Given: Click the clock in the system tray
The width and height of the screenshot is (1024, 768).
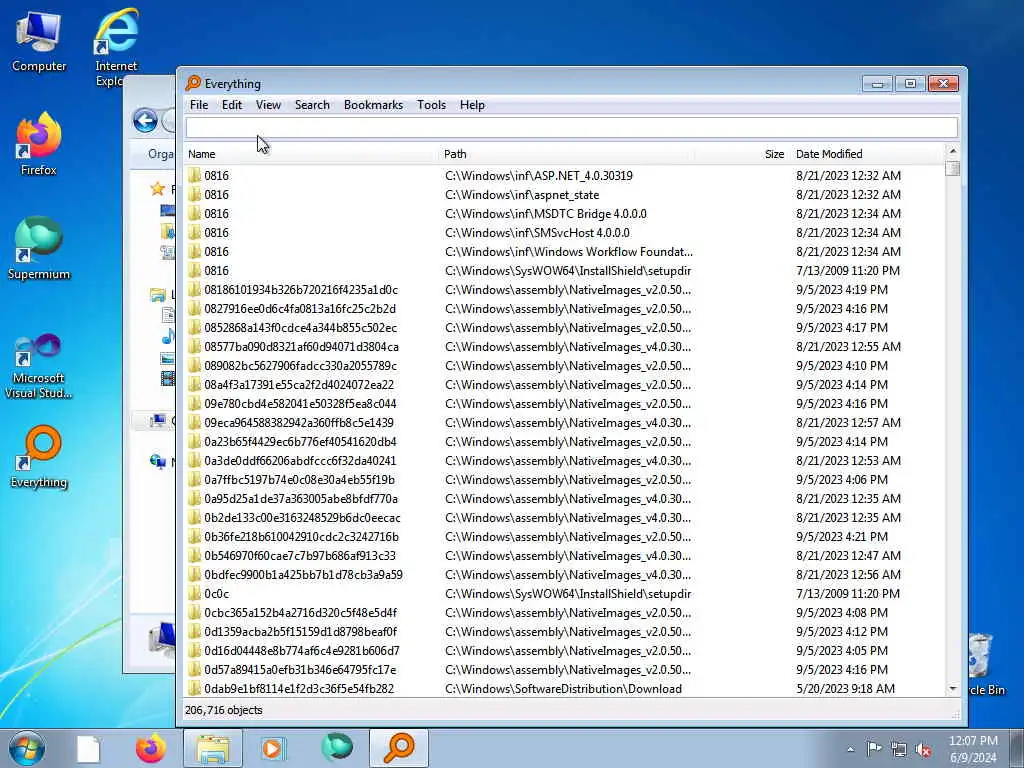Looking at the screenshot, I should click(973, 749).
